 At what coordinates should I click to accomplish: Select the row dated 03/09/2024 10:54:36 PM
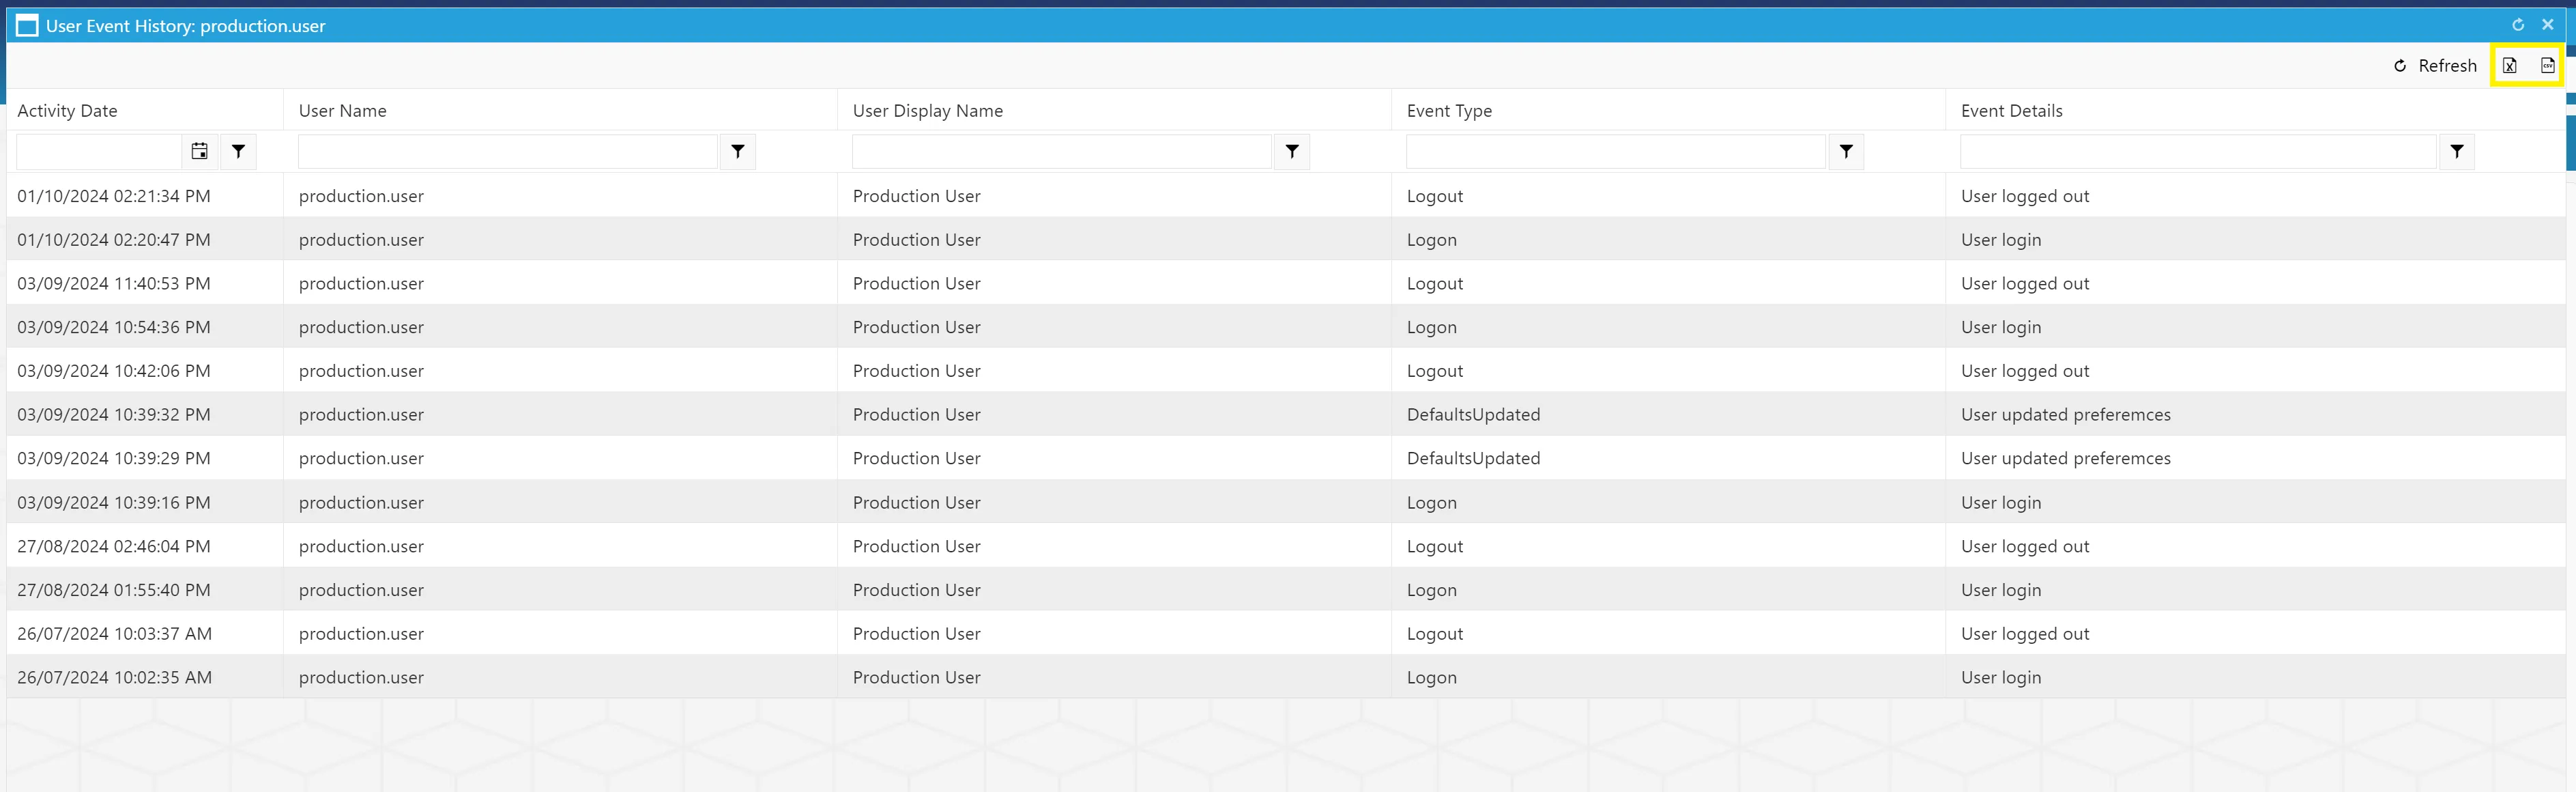click(1286, 327)
